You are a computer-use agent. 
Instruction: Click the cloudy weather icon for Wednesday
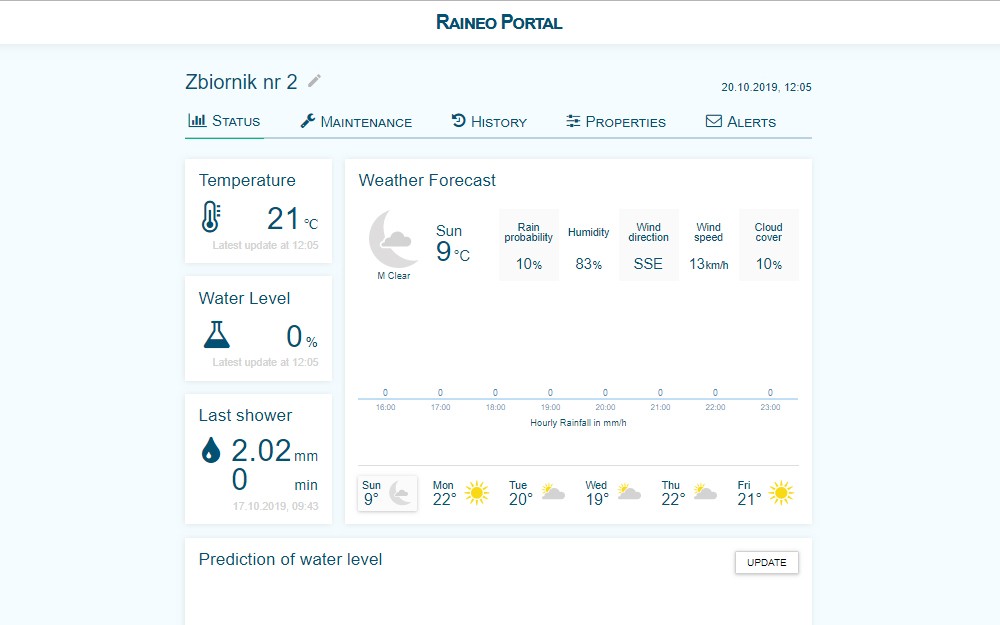(629, 489)
